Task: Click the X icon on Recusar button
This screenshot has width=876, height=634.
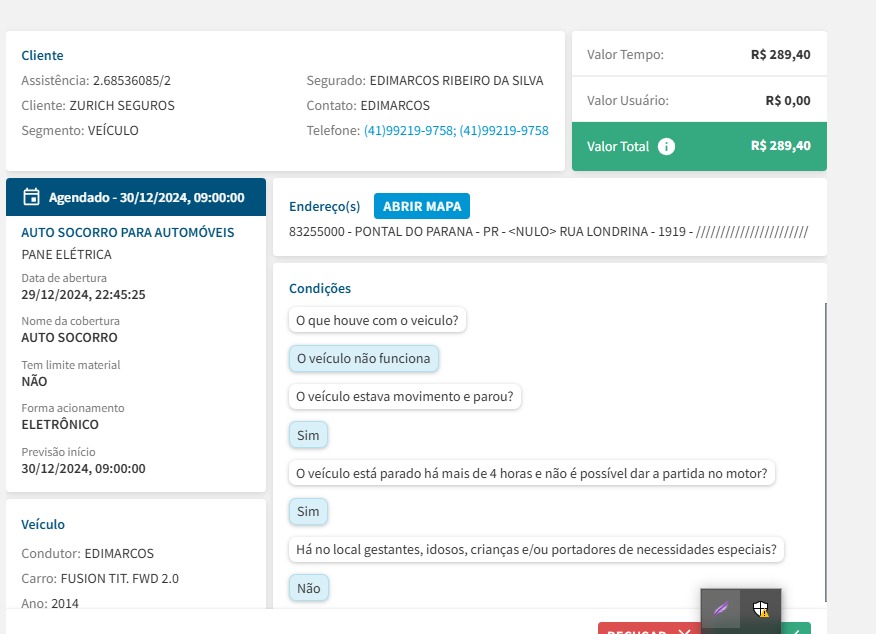Action: click(683, 630)
